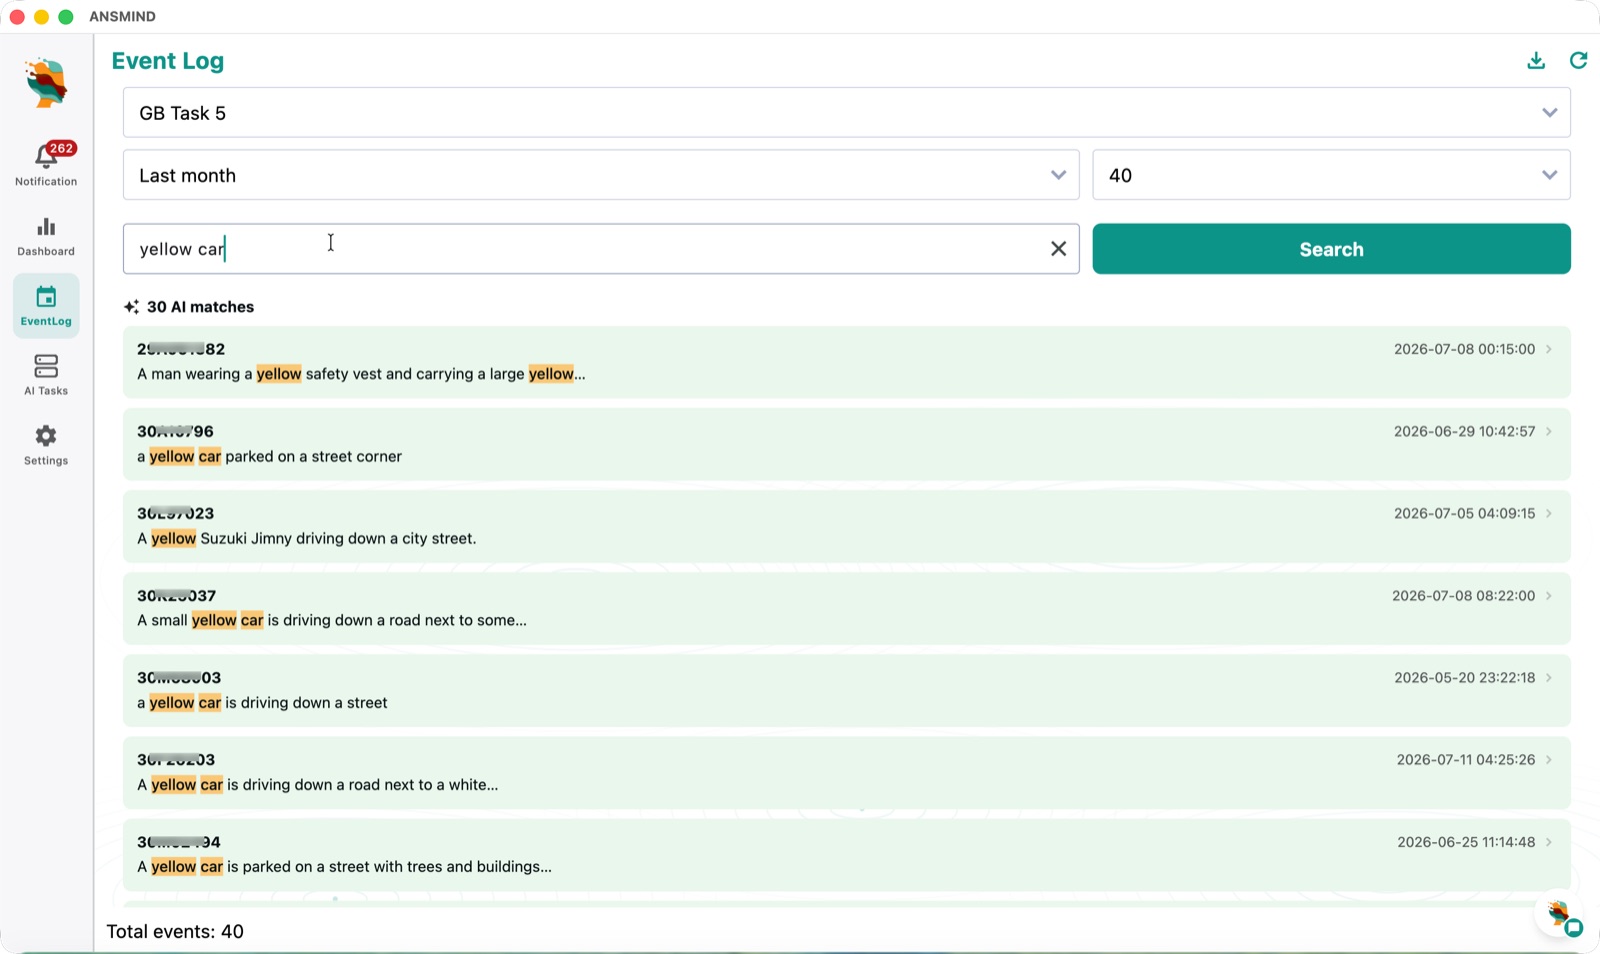Open the Settings gear icon
1600x954 pixels.
tap(46, 436)
